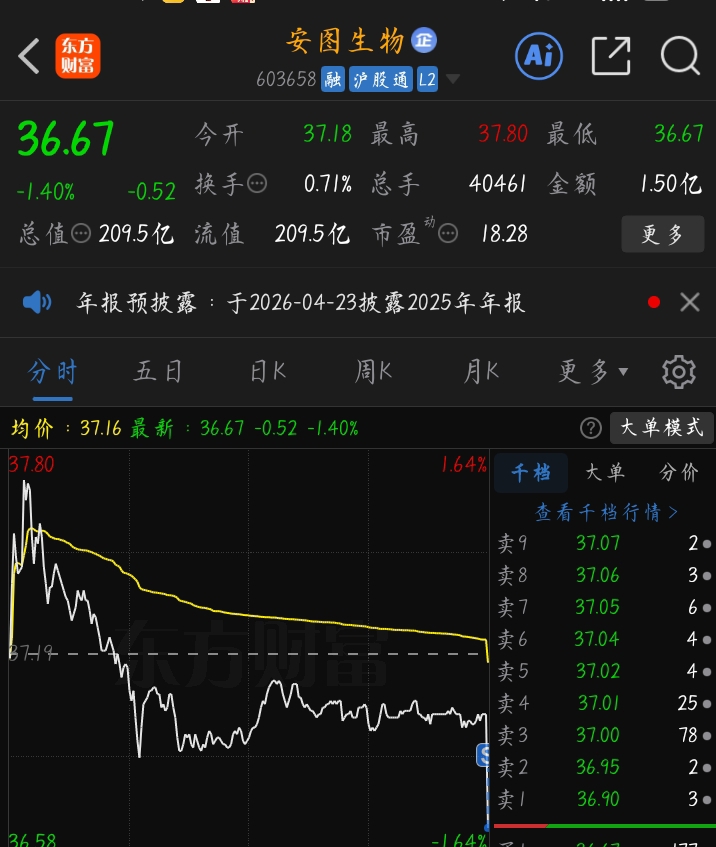Image resolution: width=716 pixels, height=847 pixels.
Task: Tap the 卖9 row at 37.07
Action: (x=604, y=543)
